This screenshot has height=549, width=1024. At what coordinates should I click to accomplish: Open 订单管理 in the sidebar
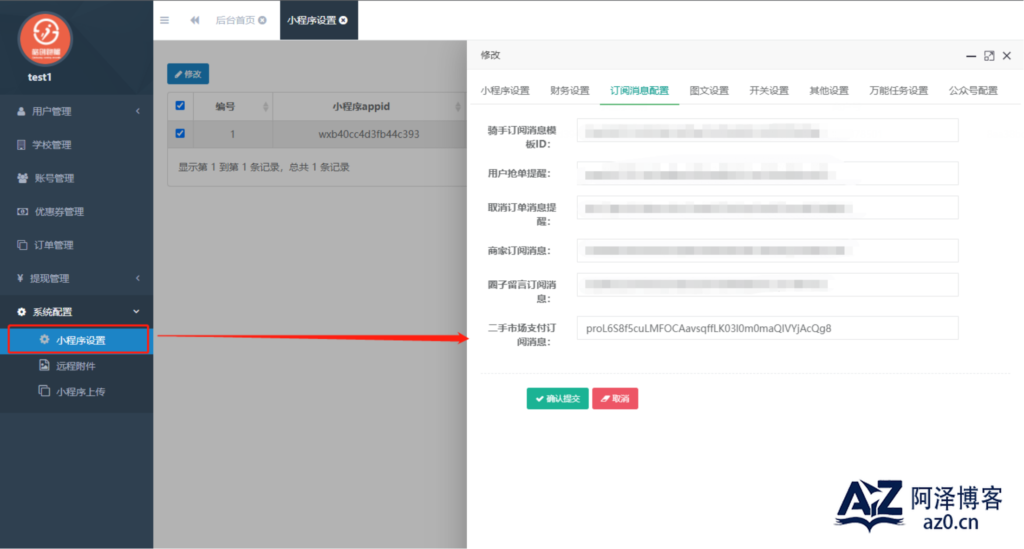[x=76, y=245]
